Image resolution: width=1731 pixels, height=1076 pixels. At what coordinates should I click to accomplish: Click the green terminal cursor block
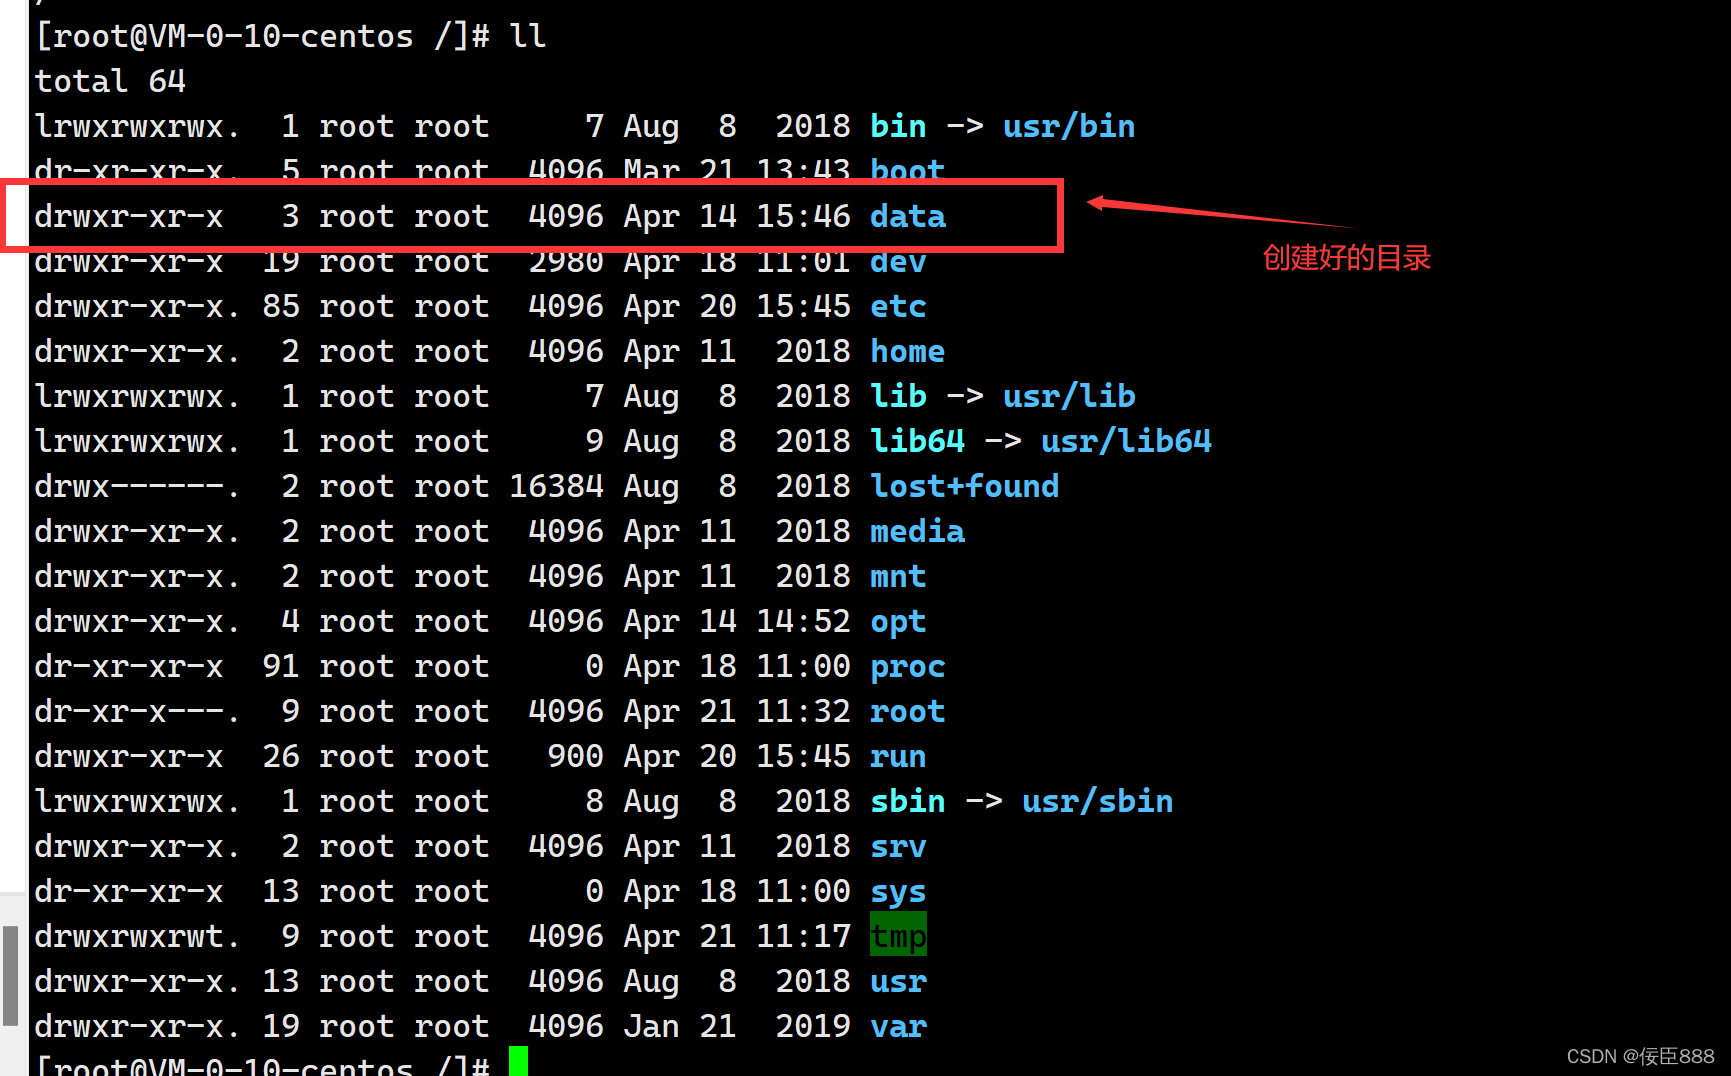coord(518,1061)
